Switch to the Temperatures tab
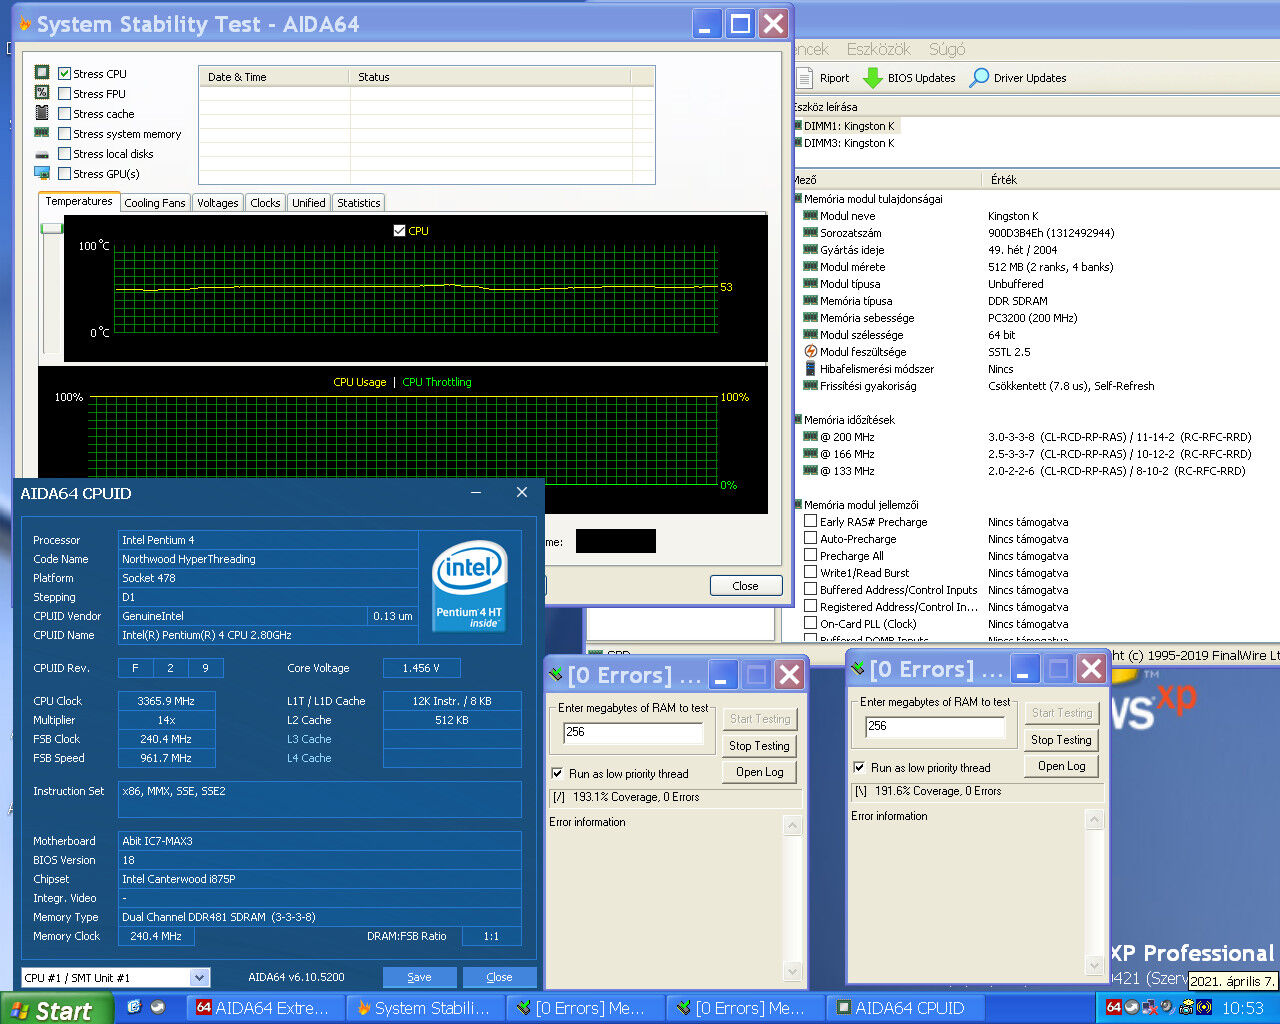The width and height of the screenshot is (1280, 1024). [79, 201]
